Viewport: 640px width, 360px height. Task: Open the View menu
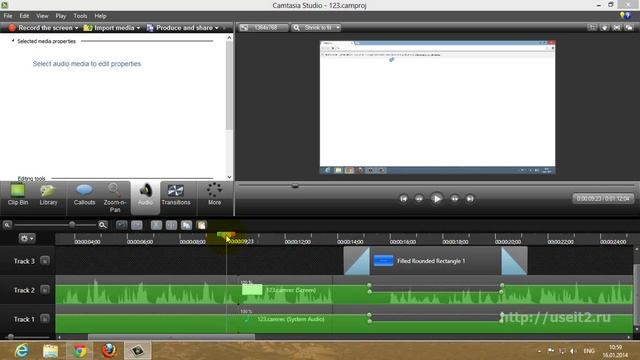click(x=42, y=16)
